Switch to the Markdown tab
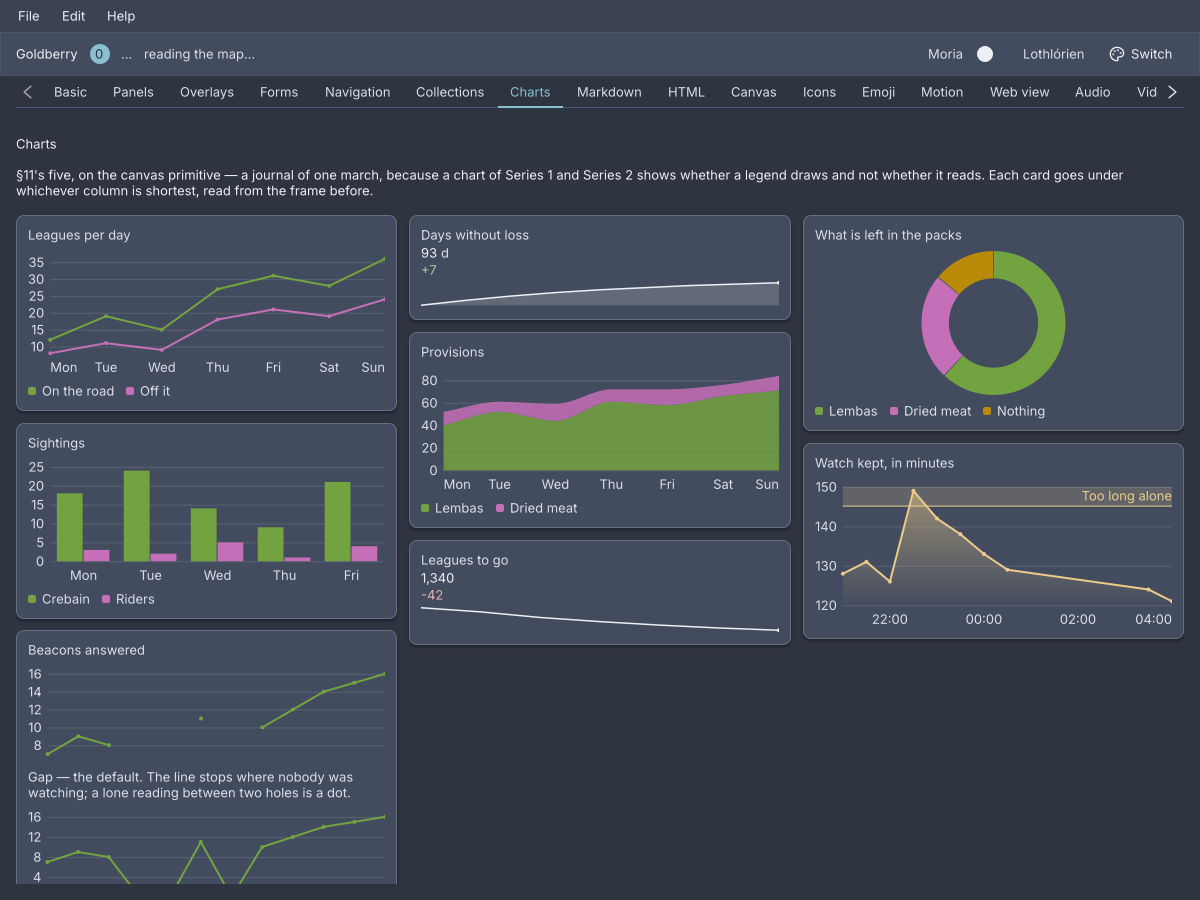This screenshot has width=1200, height=900. 609,92
